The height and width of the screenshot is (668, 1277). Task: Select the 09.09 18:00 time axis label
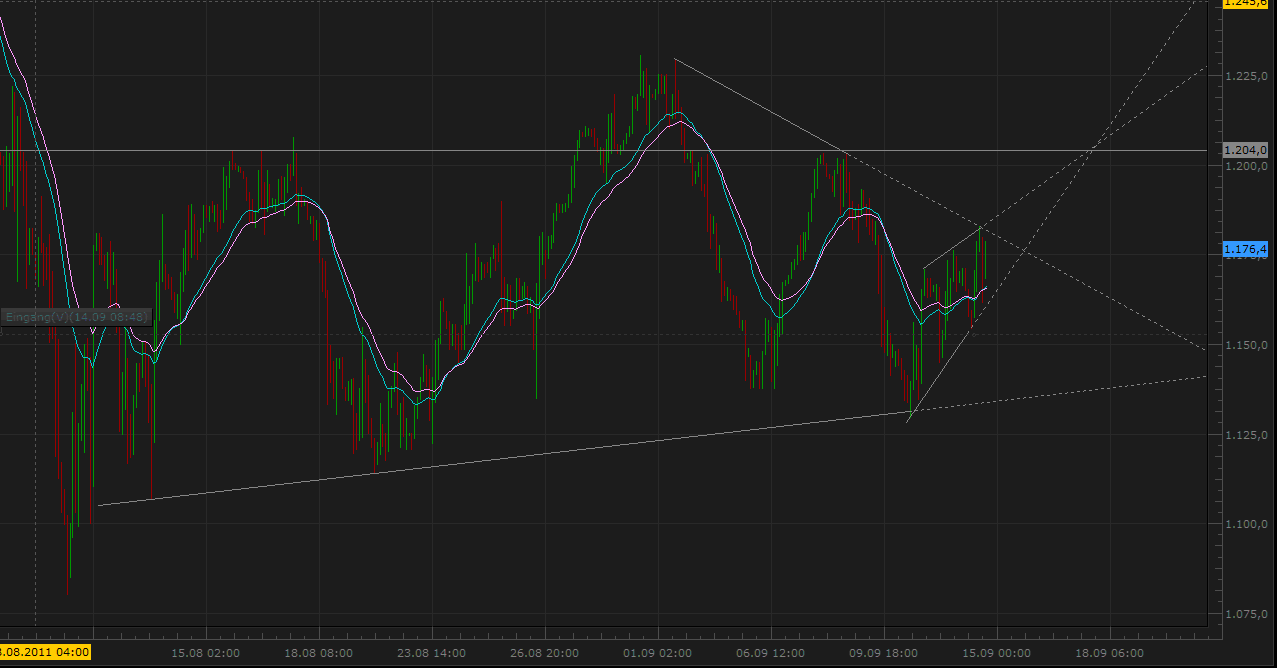(x=883, y=653)
